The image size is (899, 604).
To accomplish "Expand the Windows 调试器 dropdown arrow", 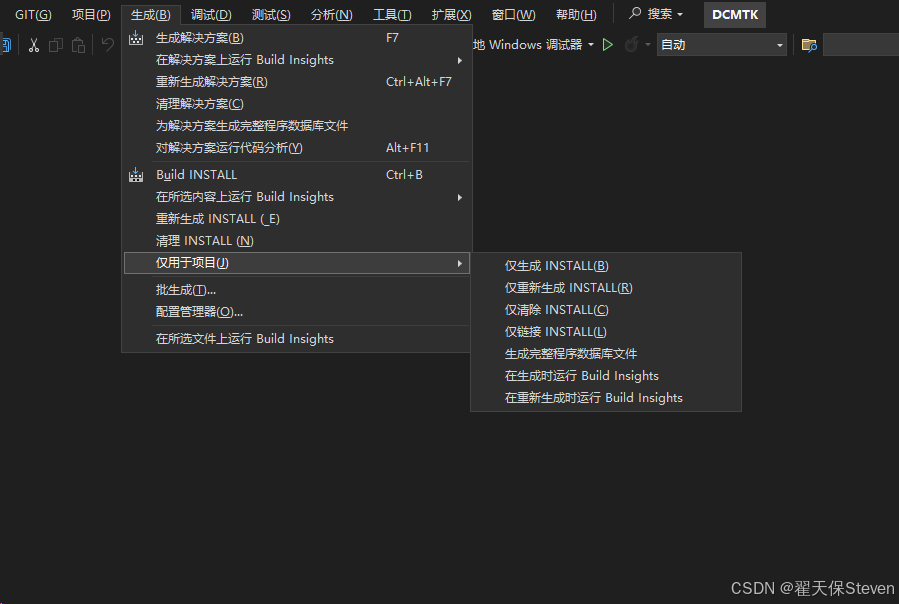I will (591, 45).
